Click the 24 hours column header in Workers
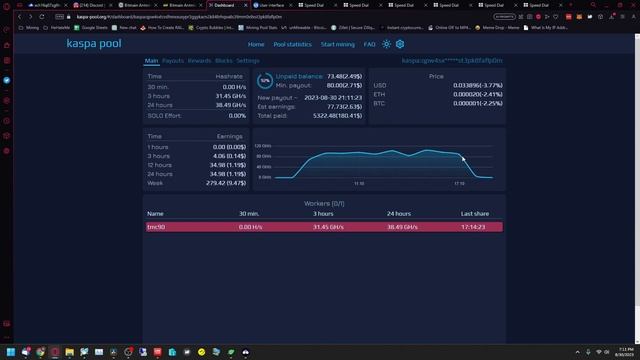640x360 pixels. [x=399, y=213]
